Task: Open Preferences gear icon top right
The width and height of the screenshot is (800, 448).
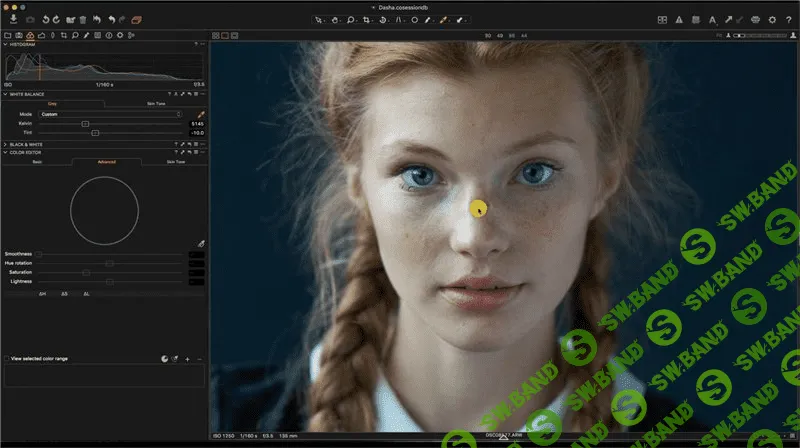Action: [772, 20]
